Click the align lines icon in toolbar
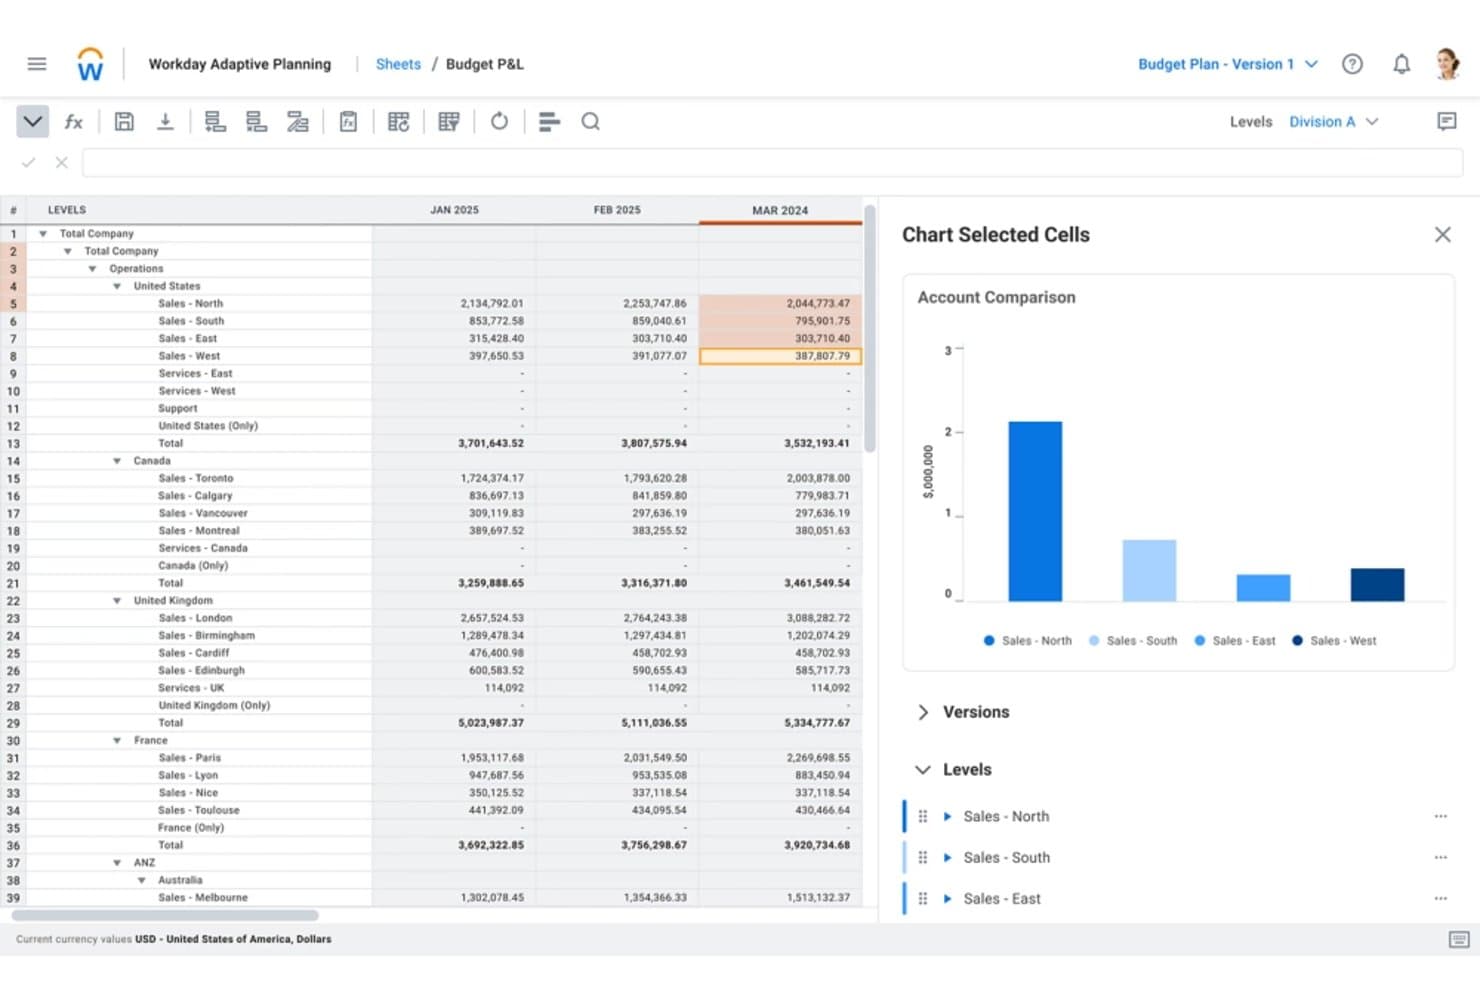Viewport: 1480px width, 987px height. click(549, 122)
